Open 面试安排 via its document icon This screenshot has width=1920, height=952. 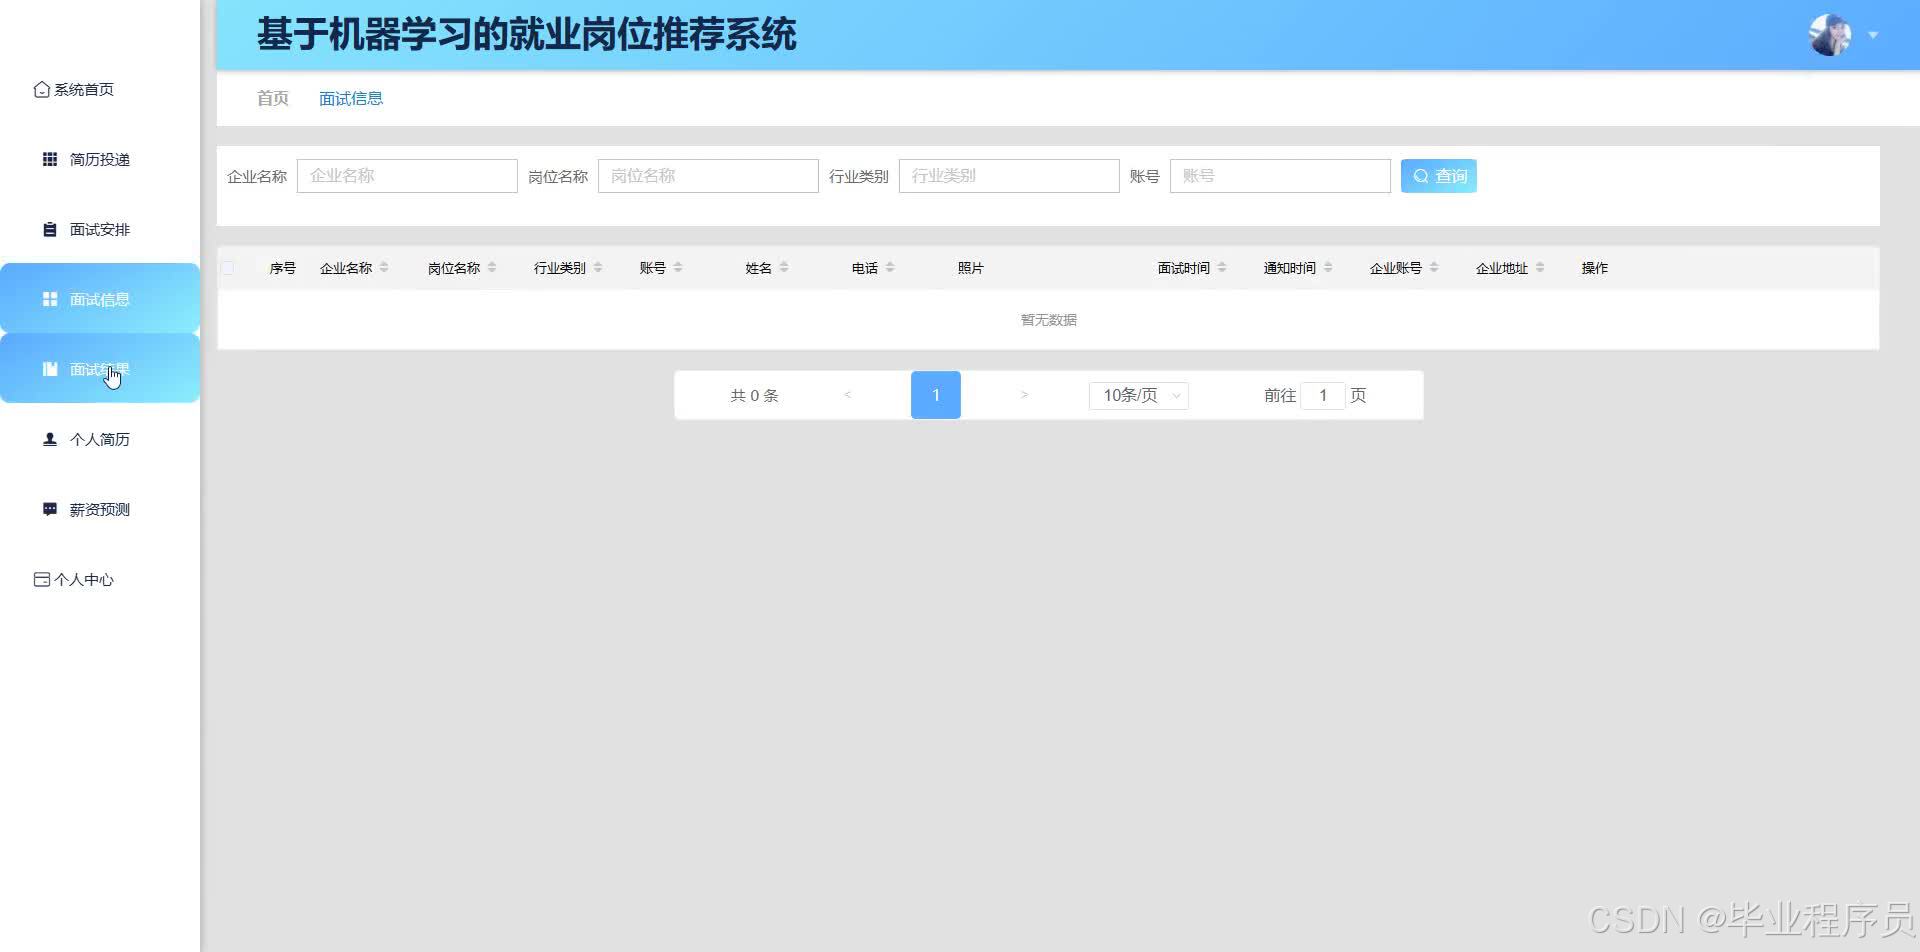[x=49, y=228]
